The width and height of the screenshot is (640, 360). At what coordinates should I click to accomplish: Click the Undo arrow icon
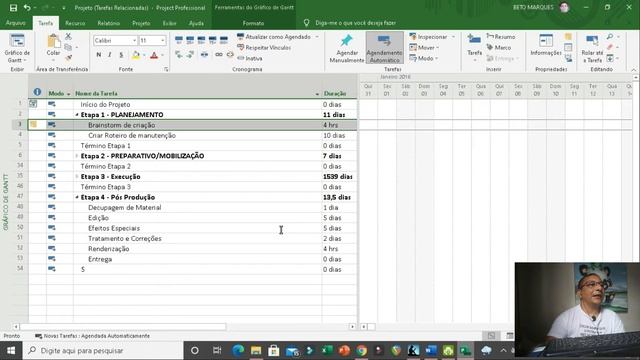click(27, 7)
